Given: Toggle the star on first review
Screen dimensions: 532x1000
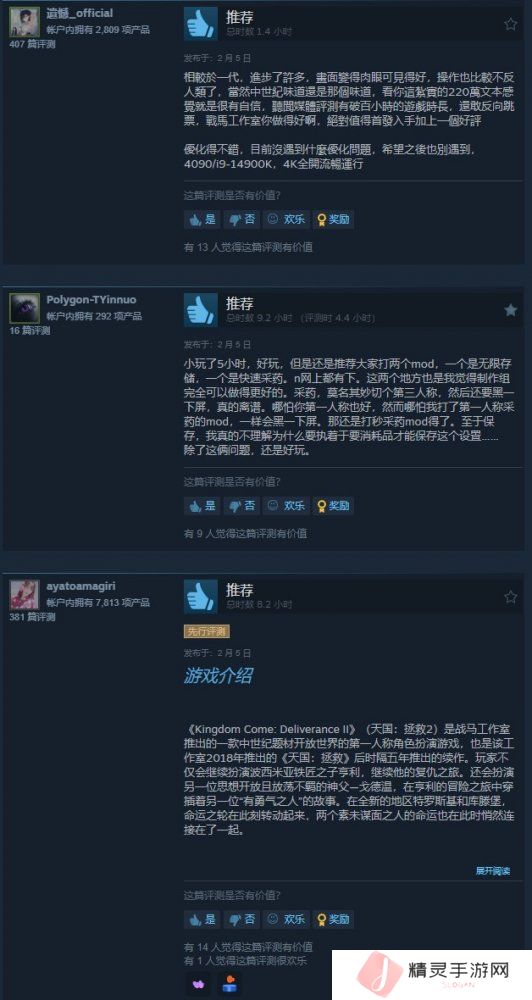Looking at the screenshot, I should 510,24.
